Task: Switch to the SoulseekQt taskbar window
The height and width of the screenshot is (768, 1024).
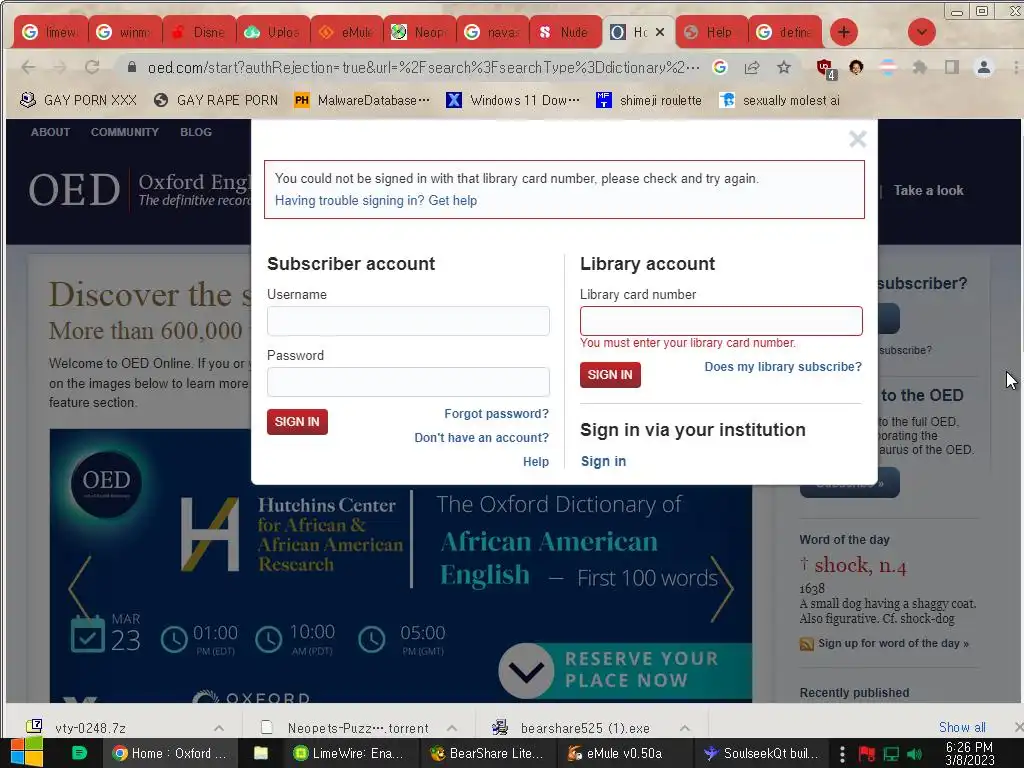Action: tap(761, 753)
